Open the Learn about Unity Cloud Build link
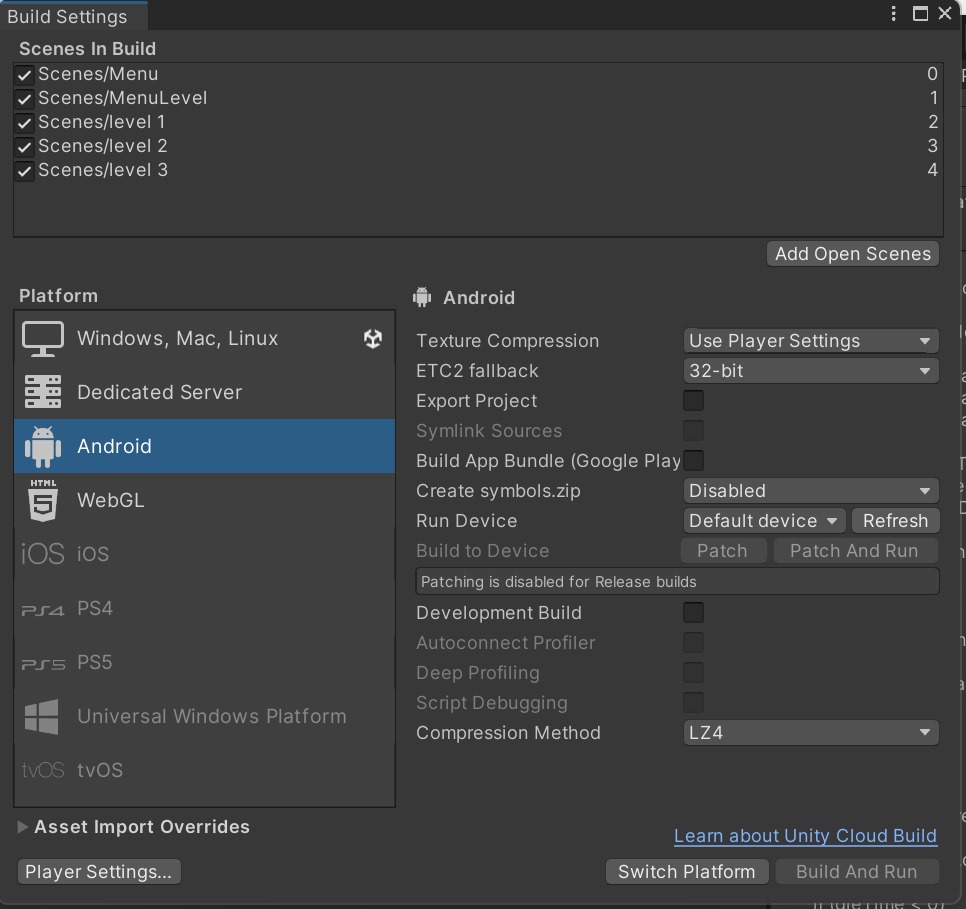 click(x=805, y=836)
